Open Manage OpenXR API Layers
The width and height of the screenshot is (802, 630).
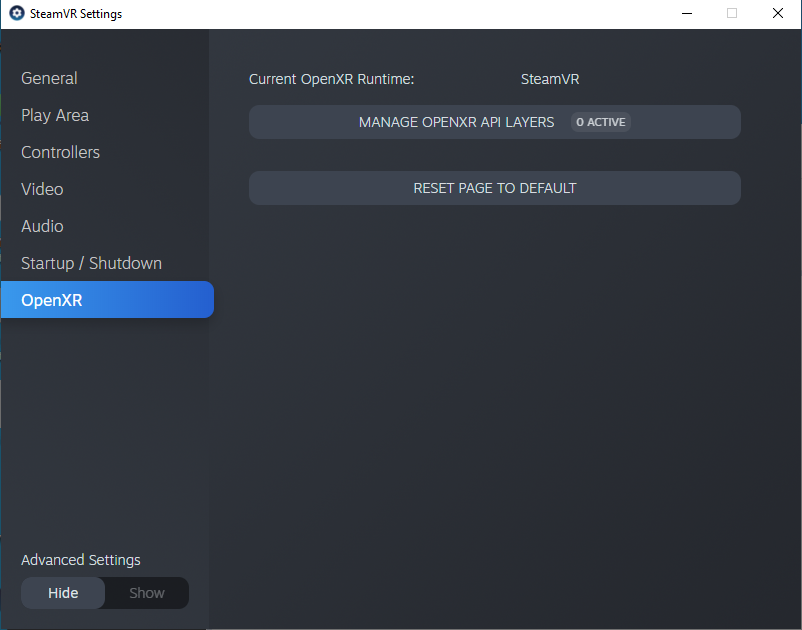tap(495, 122)
